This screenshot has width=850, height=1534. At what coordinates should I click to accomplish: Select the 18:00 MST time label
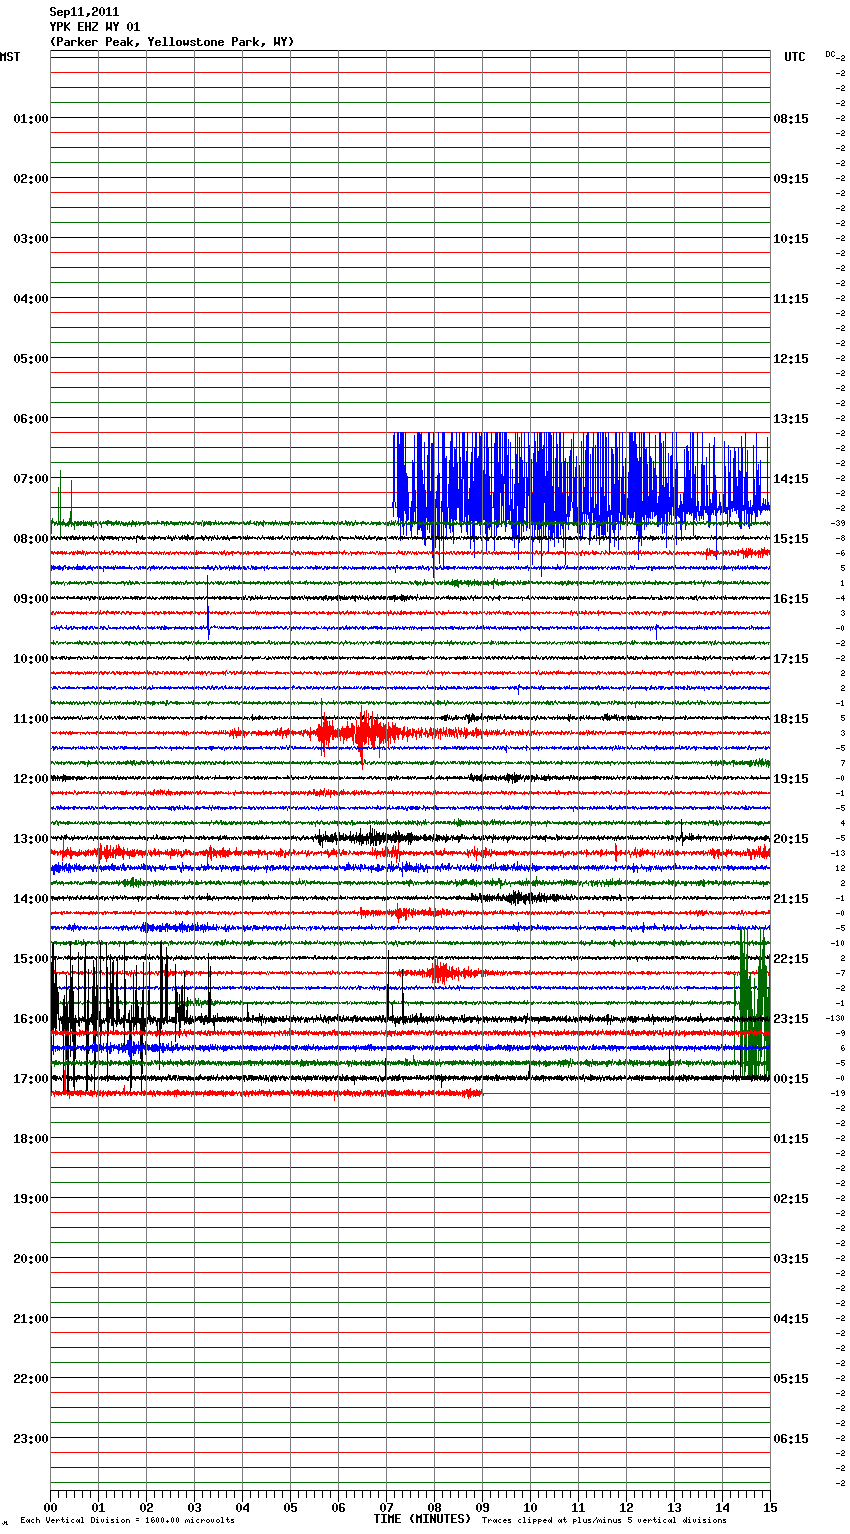[x=30, y=1139]
